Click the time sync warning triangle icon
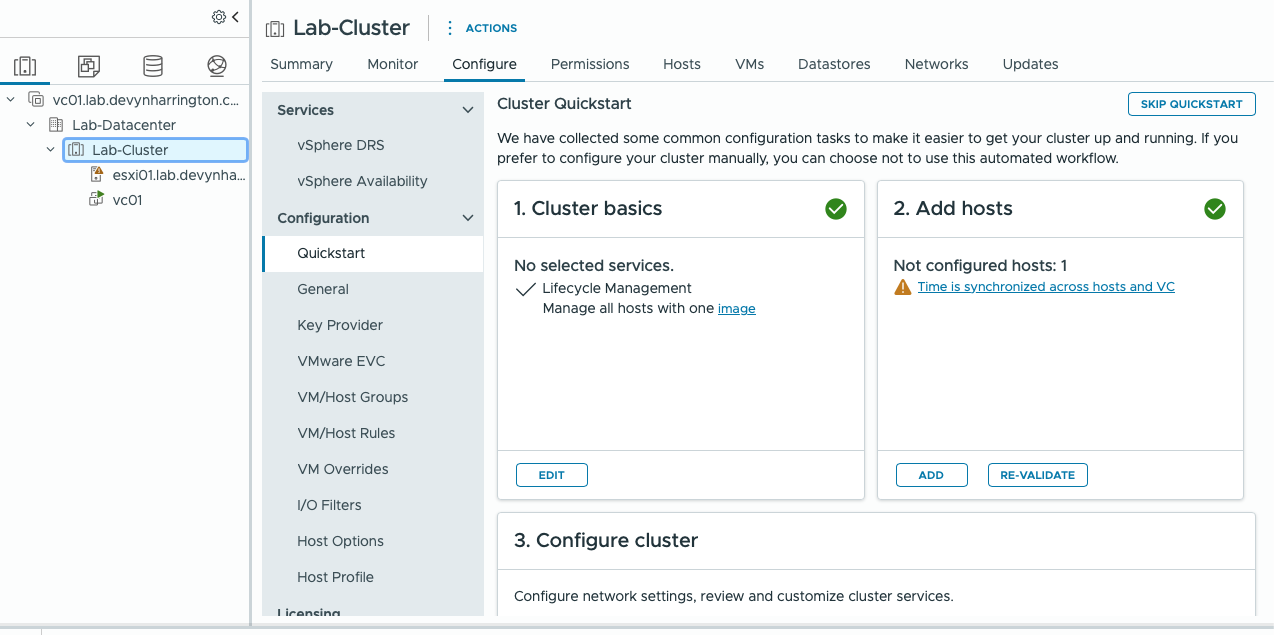 (903, 287)
